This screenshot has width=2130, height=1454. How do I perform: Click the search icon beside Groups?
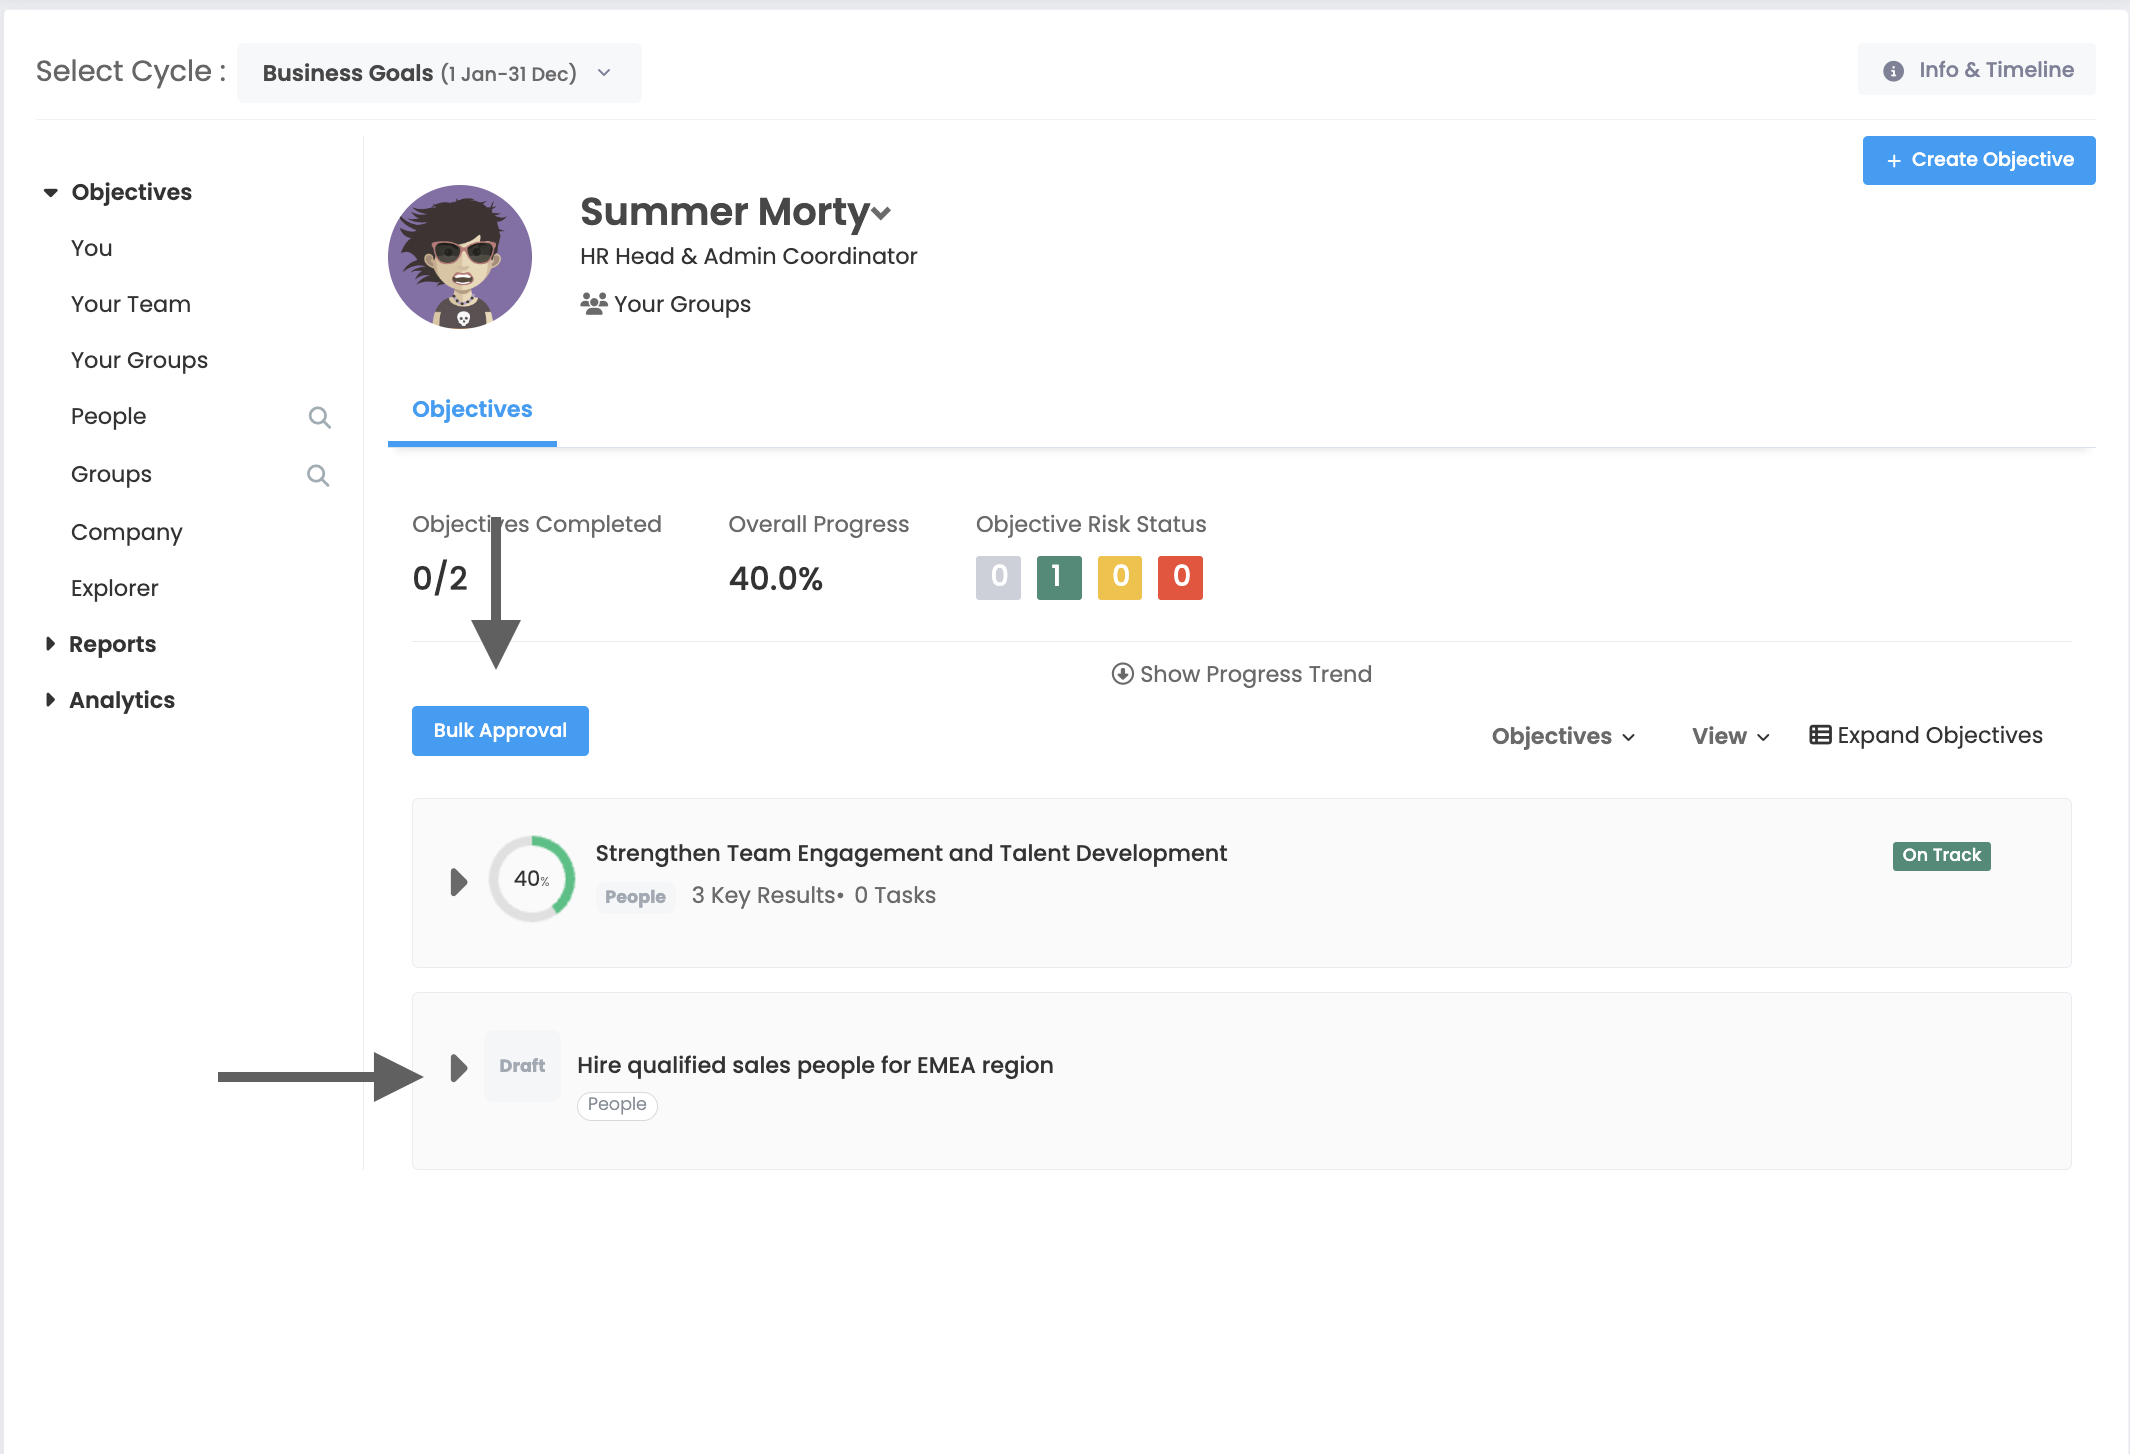tap(317, 475)
